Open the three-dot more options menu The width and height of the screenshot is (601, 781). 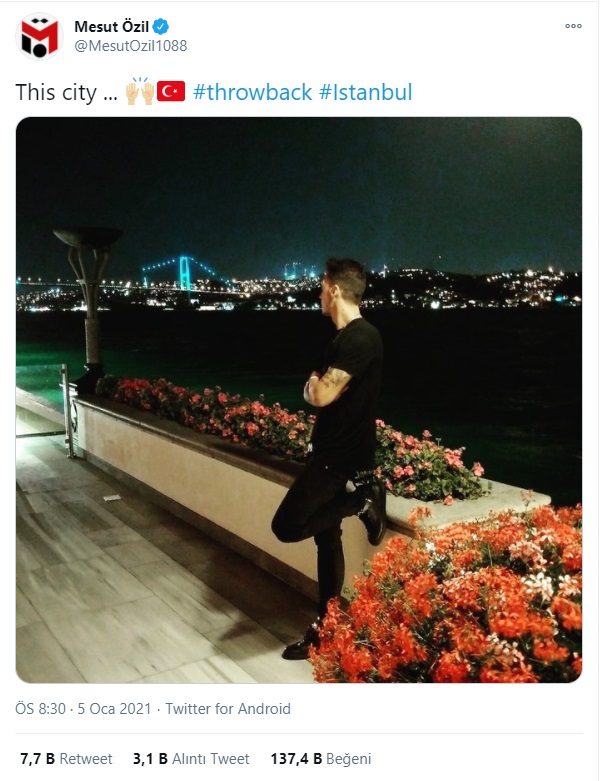coord(573,26)
